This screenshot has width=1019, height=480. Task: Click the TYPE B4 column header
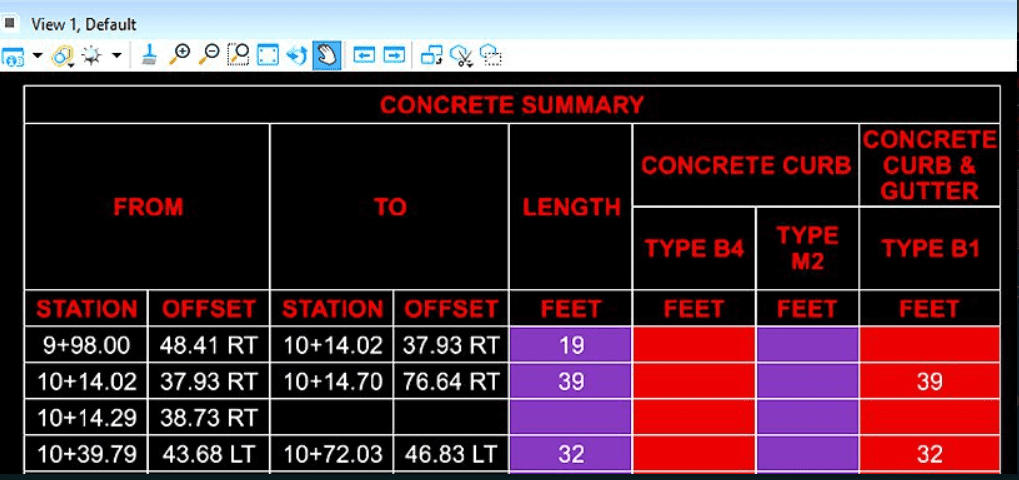click(x=694, y=248)
